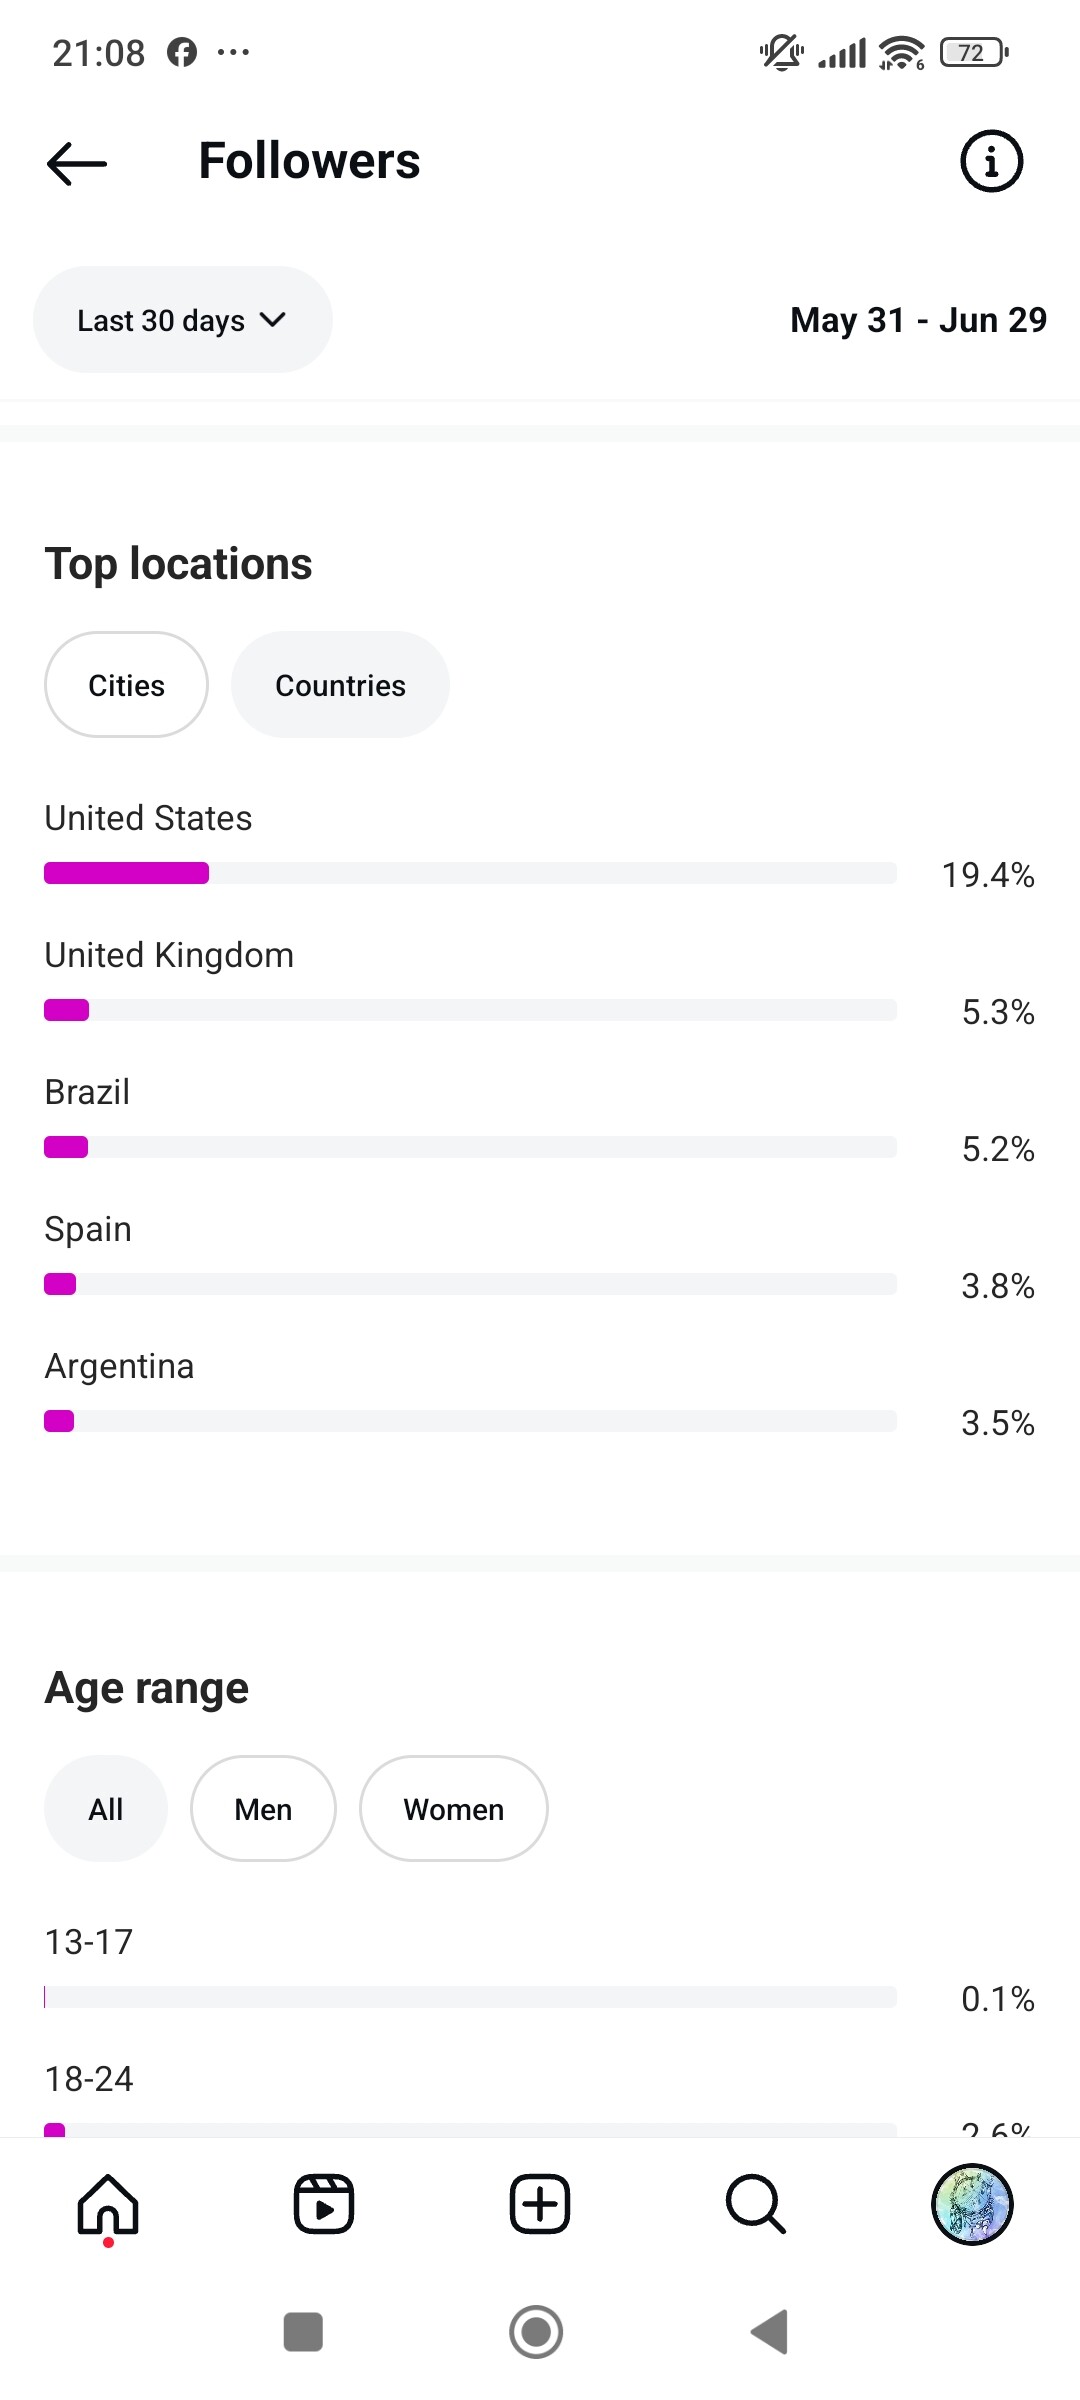Open the search magnifier icon
The image size is (1080, 2400).
[x=755, y=2204]
